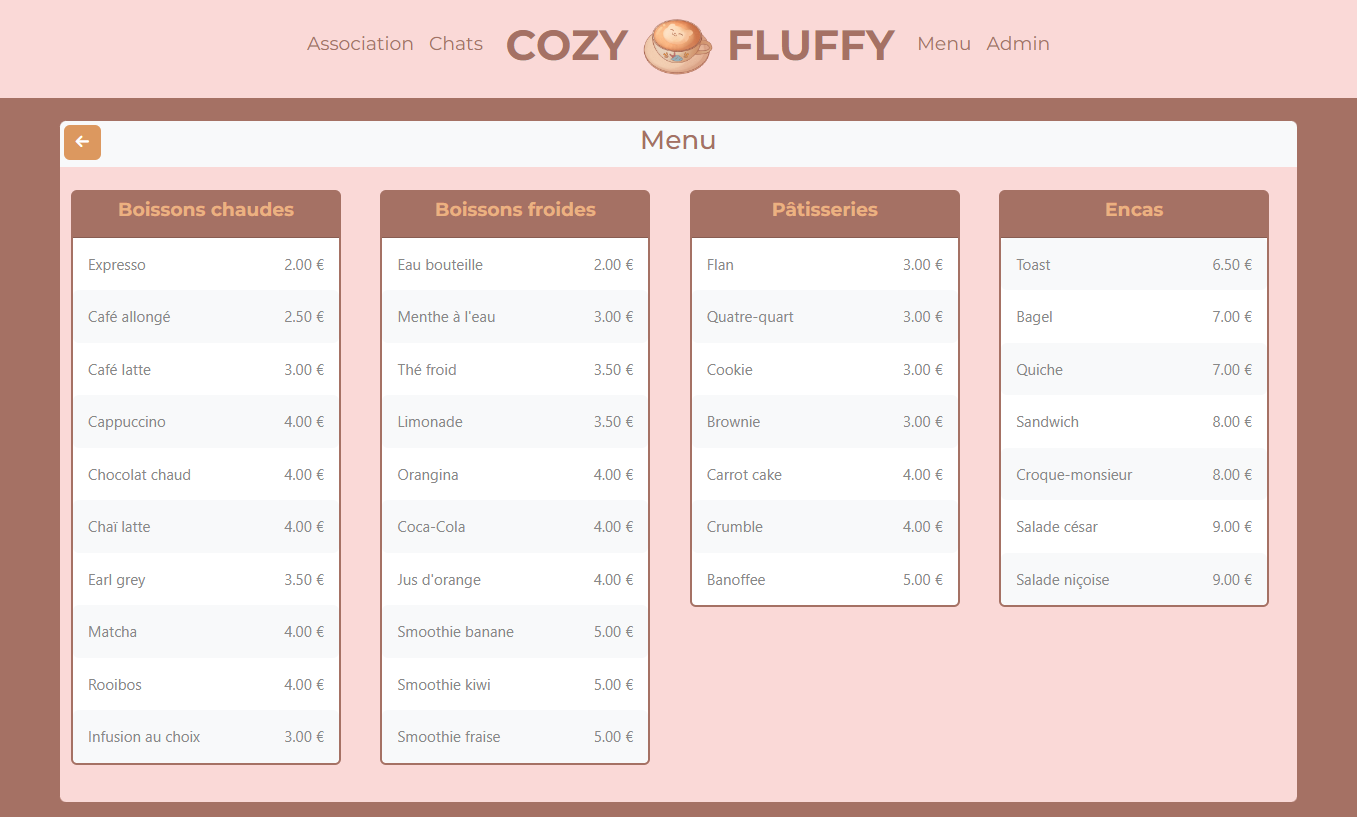Click the FLUFFY title text
Image resolution: width=1357 pixels, height=817 pixels.
coord(811,46)
